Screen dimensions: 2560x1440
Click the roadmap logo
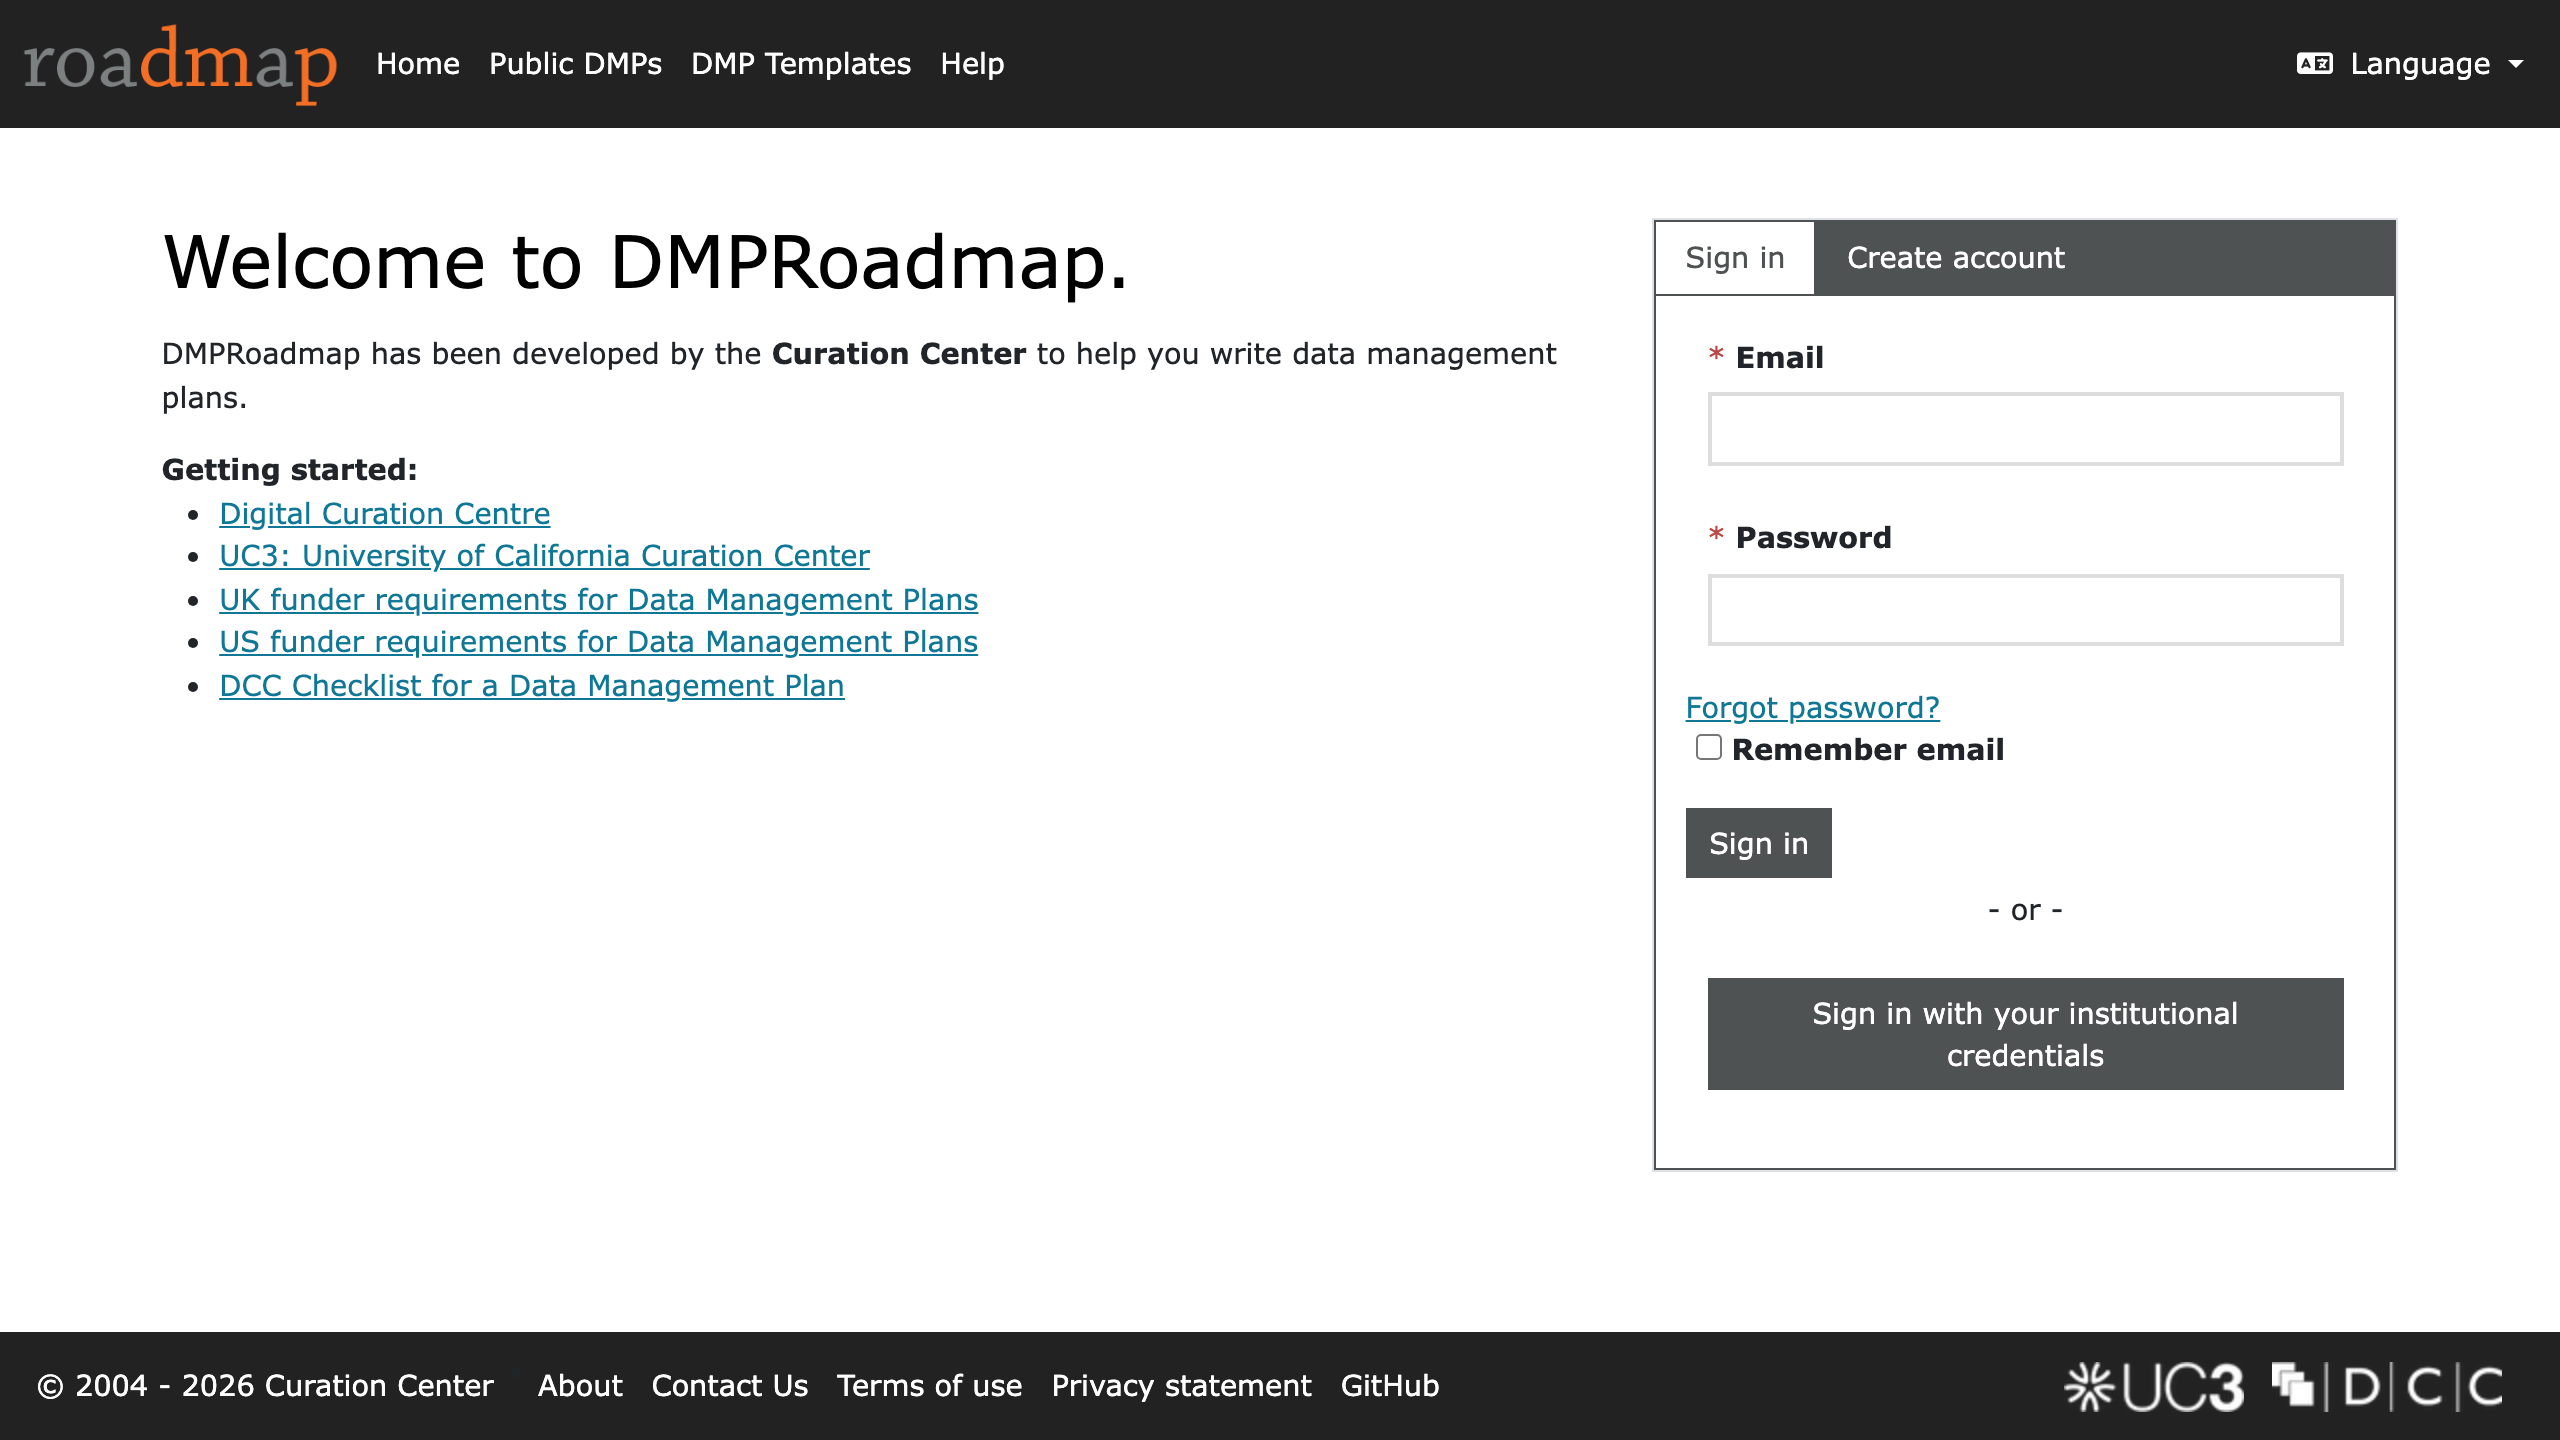tap(180, 64)
